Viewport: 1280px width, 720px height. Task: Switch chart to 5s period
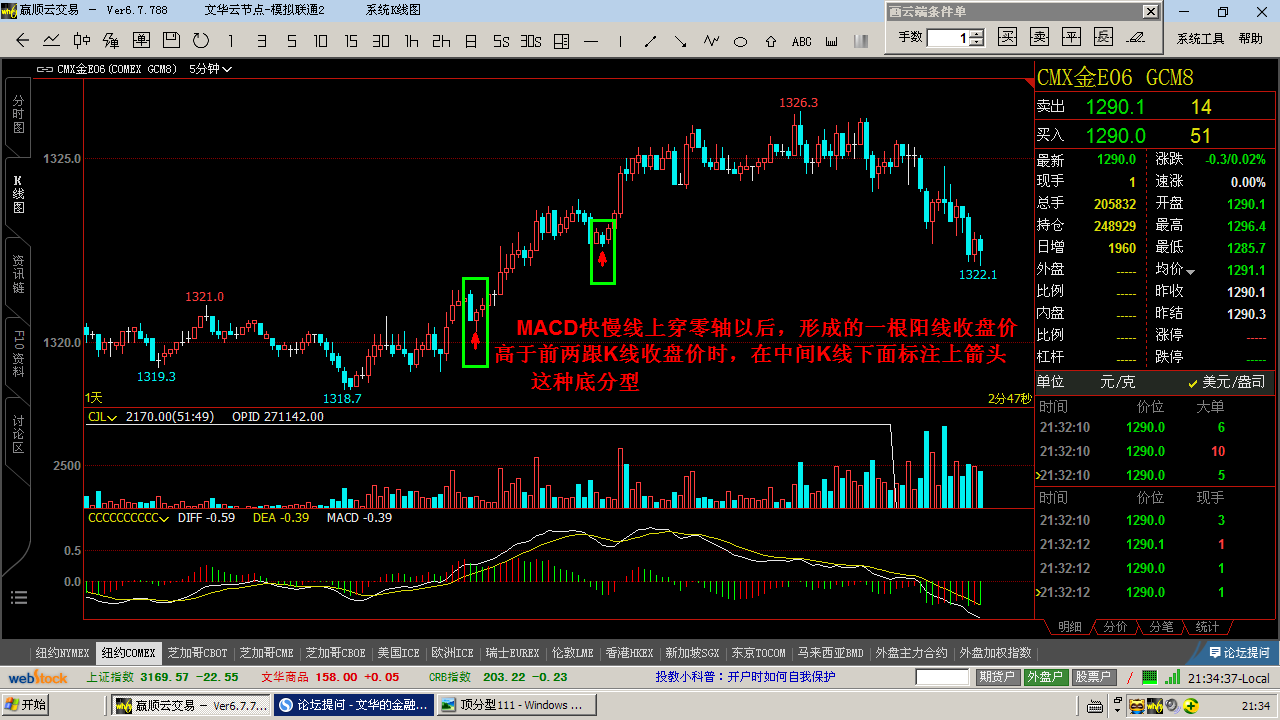click(501, 41)
